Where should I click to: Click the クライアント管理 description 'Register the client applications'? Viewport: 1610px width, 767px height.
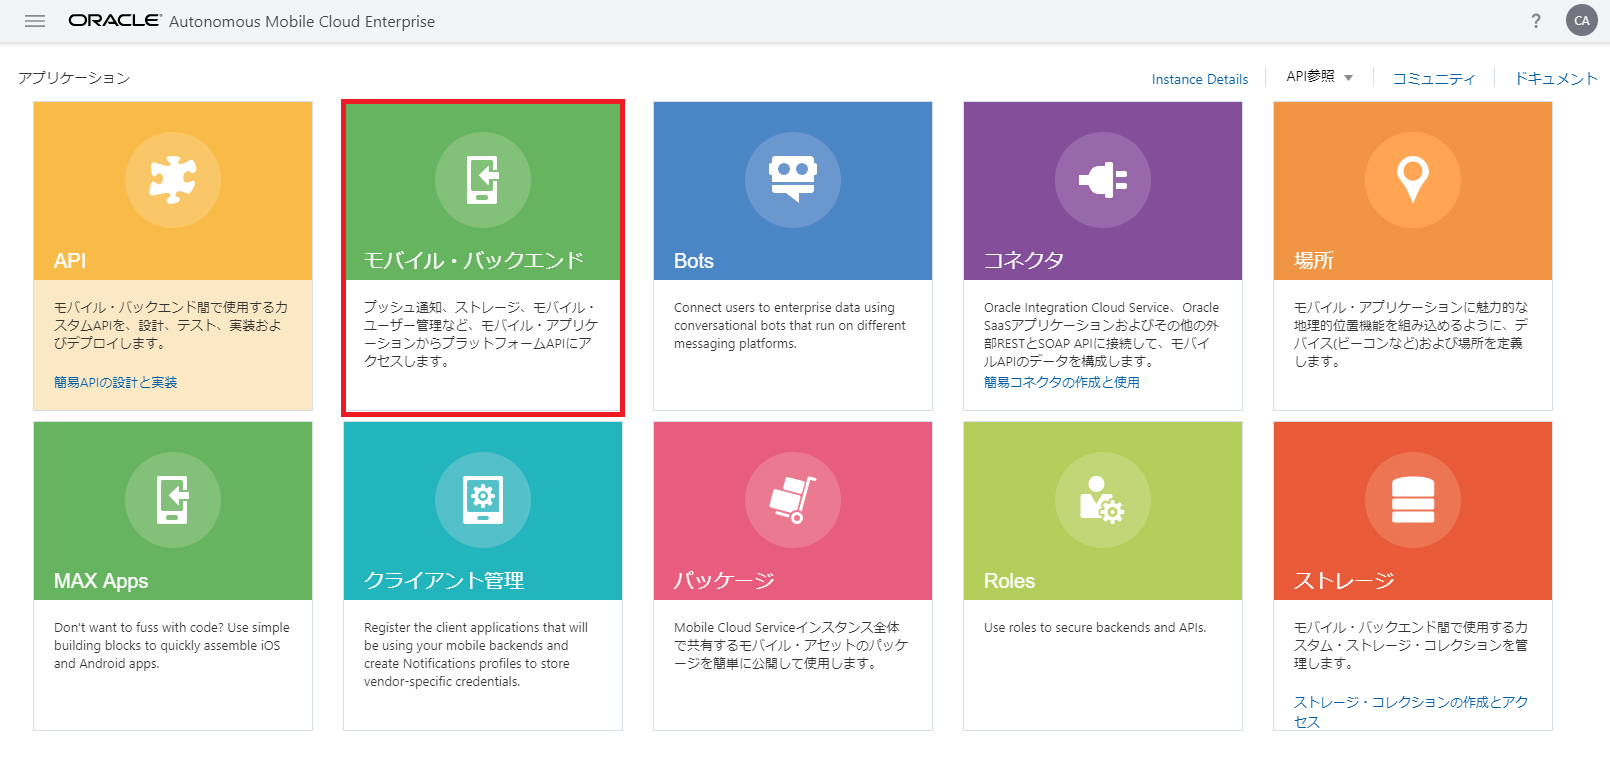point(476,655)
